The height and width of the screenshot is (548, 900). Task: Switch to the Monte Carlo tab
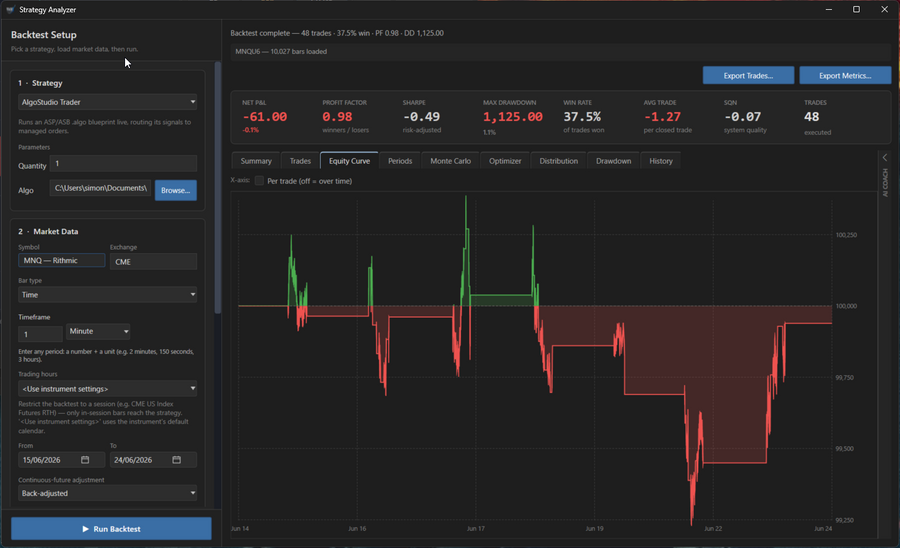click(x=451, y=161)
